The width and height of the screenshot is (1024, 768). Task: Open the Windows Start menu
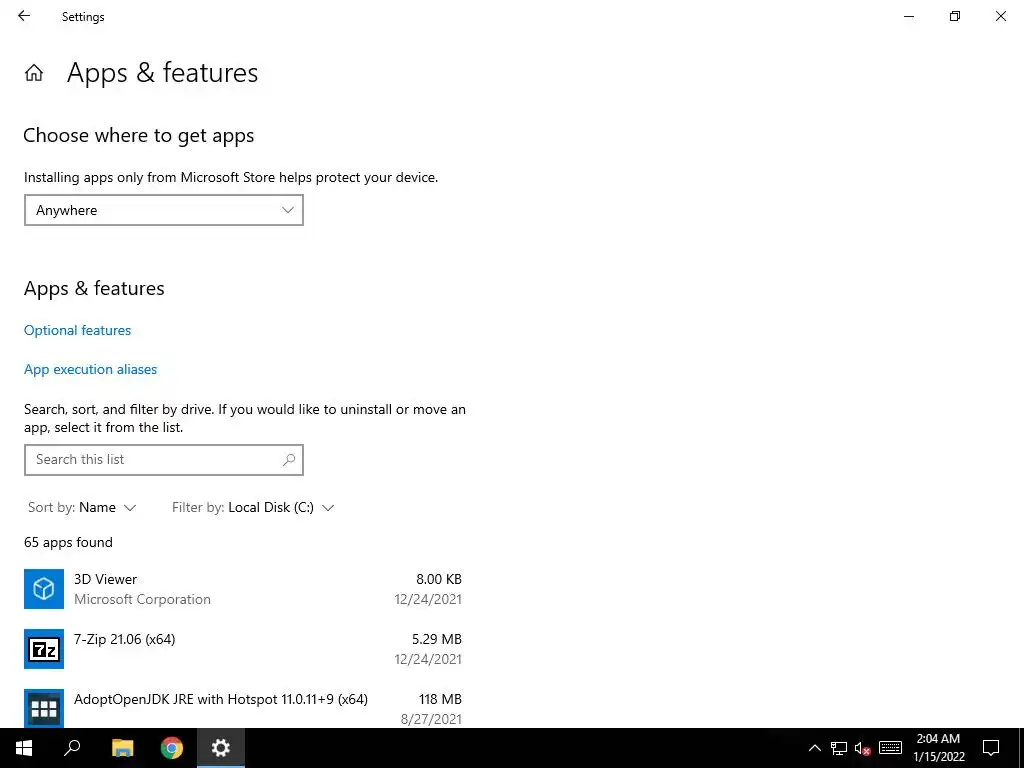(24, 748)
